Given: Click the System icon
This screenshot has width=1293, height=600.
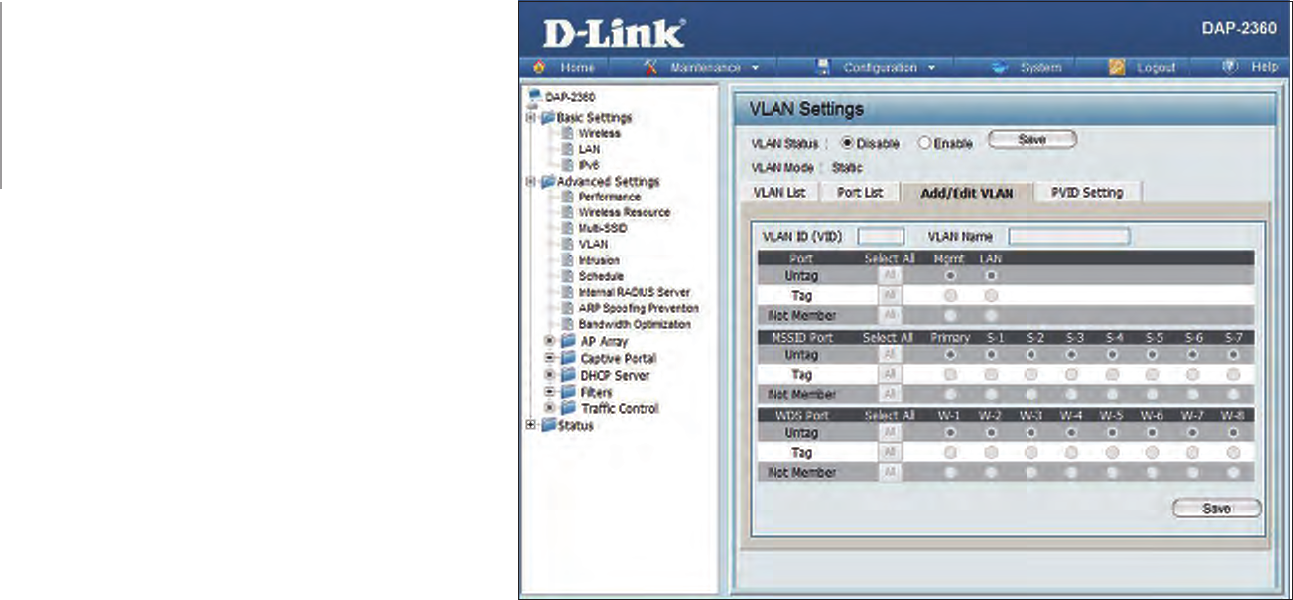Looking at the screenshot, I should [1000, 67].
